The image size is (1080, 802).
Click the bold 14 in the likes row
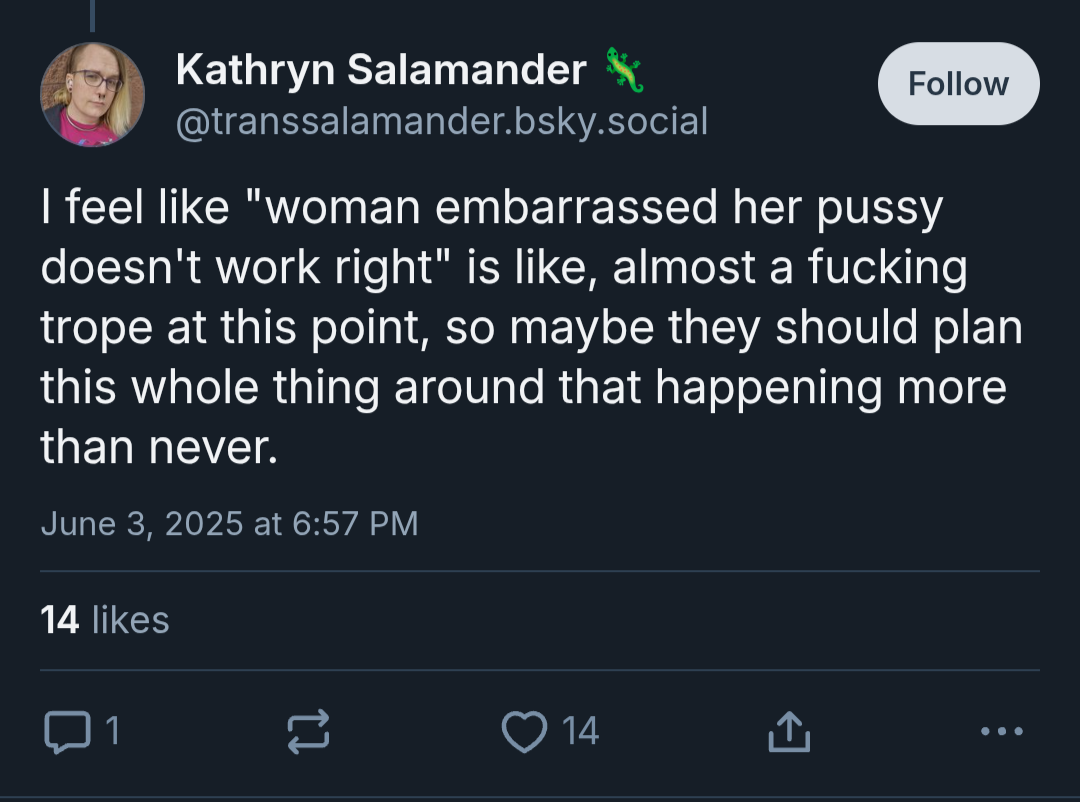click(59, 619)
